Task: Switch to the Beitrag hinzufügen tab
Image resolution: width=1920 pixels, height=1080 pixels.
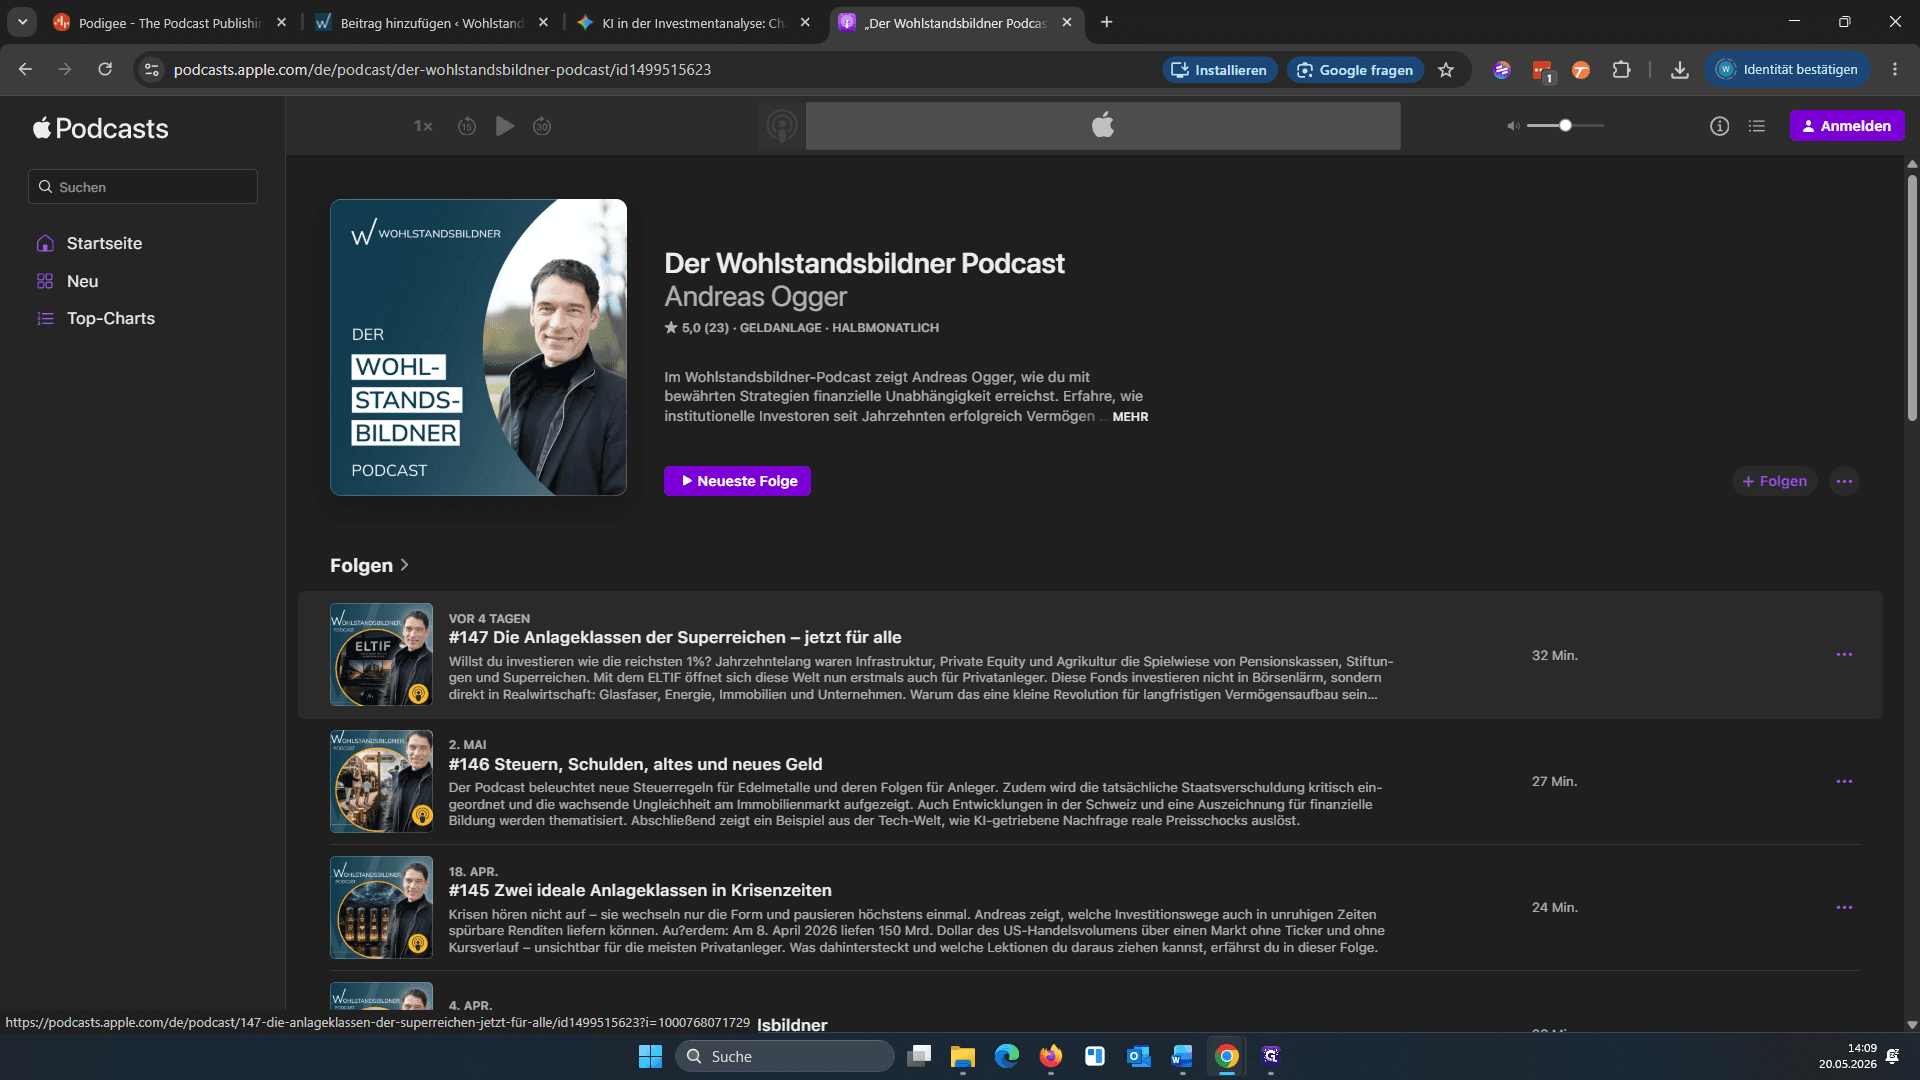Action: [432, 22]
